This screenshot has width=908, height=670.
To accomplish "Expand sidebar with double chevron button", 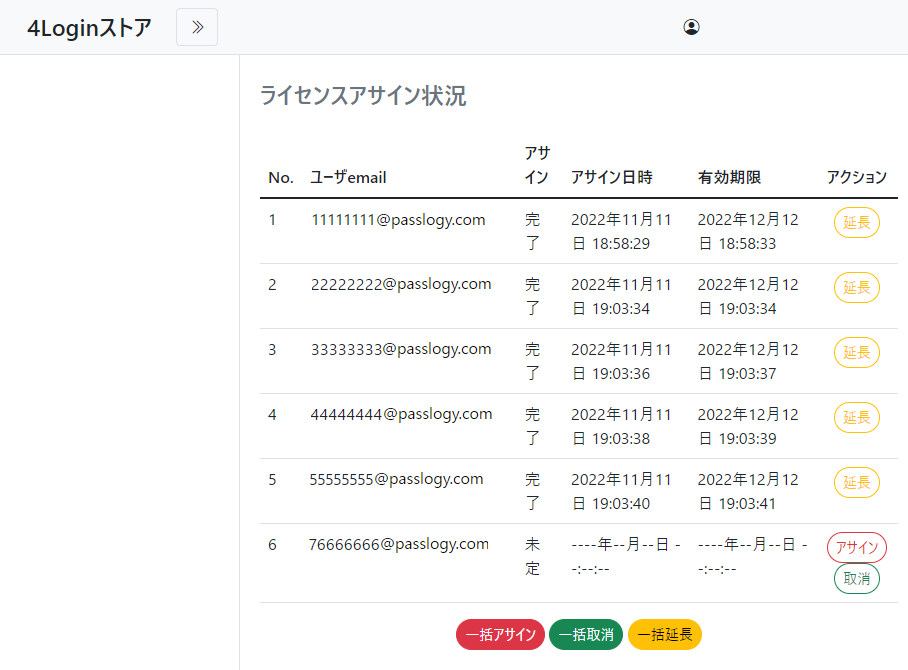I will pos(197,27).
